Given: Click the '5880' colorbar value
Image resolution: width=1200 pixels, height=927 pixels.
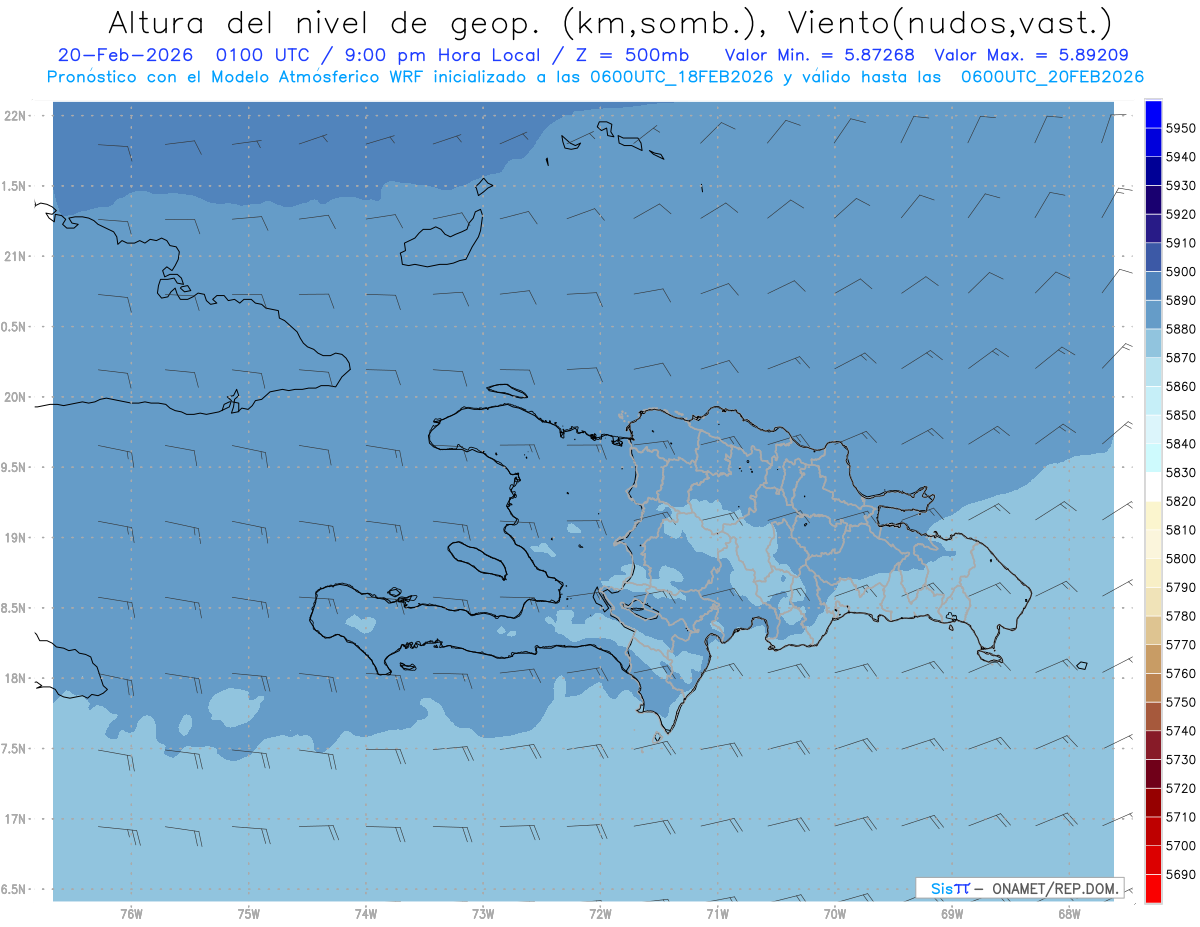Looking at the screenshot, I should click(1181, 329).
